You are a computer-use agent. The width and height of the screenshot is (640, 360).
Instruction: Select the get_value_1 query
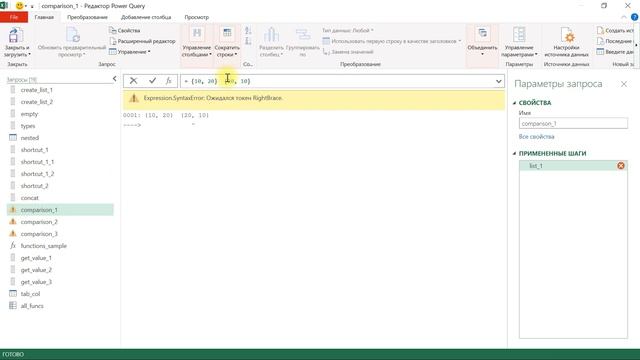tap(60, 258)
